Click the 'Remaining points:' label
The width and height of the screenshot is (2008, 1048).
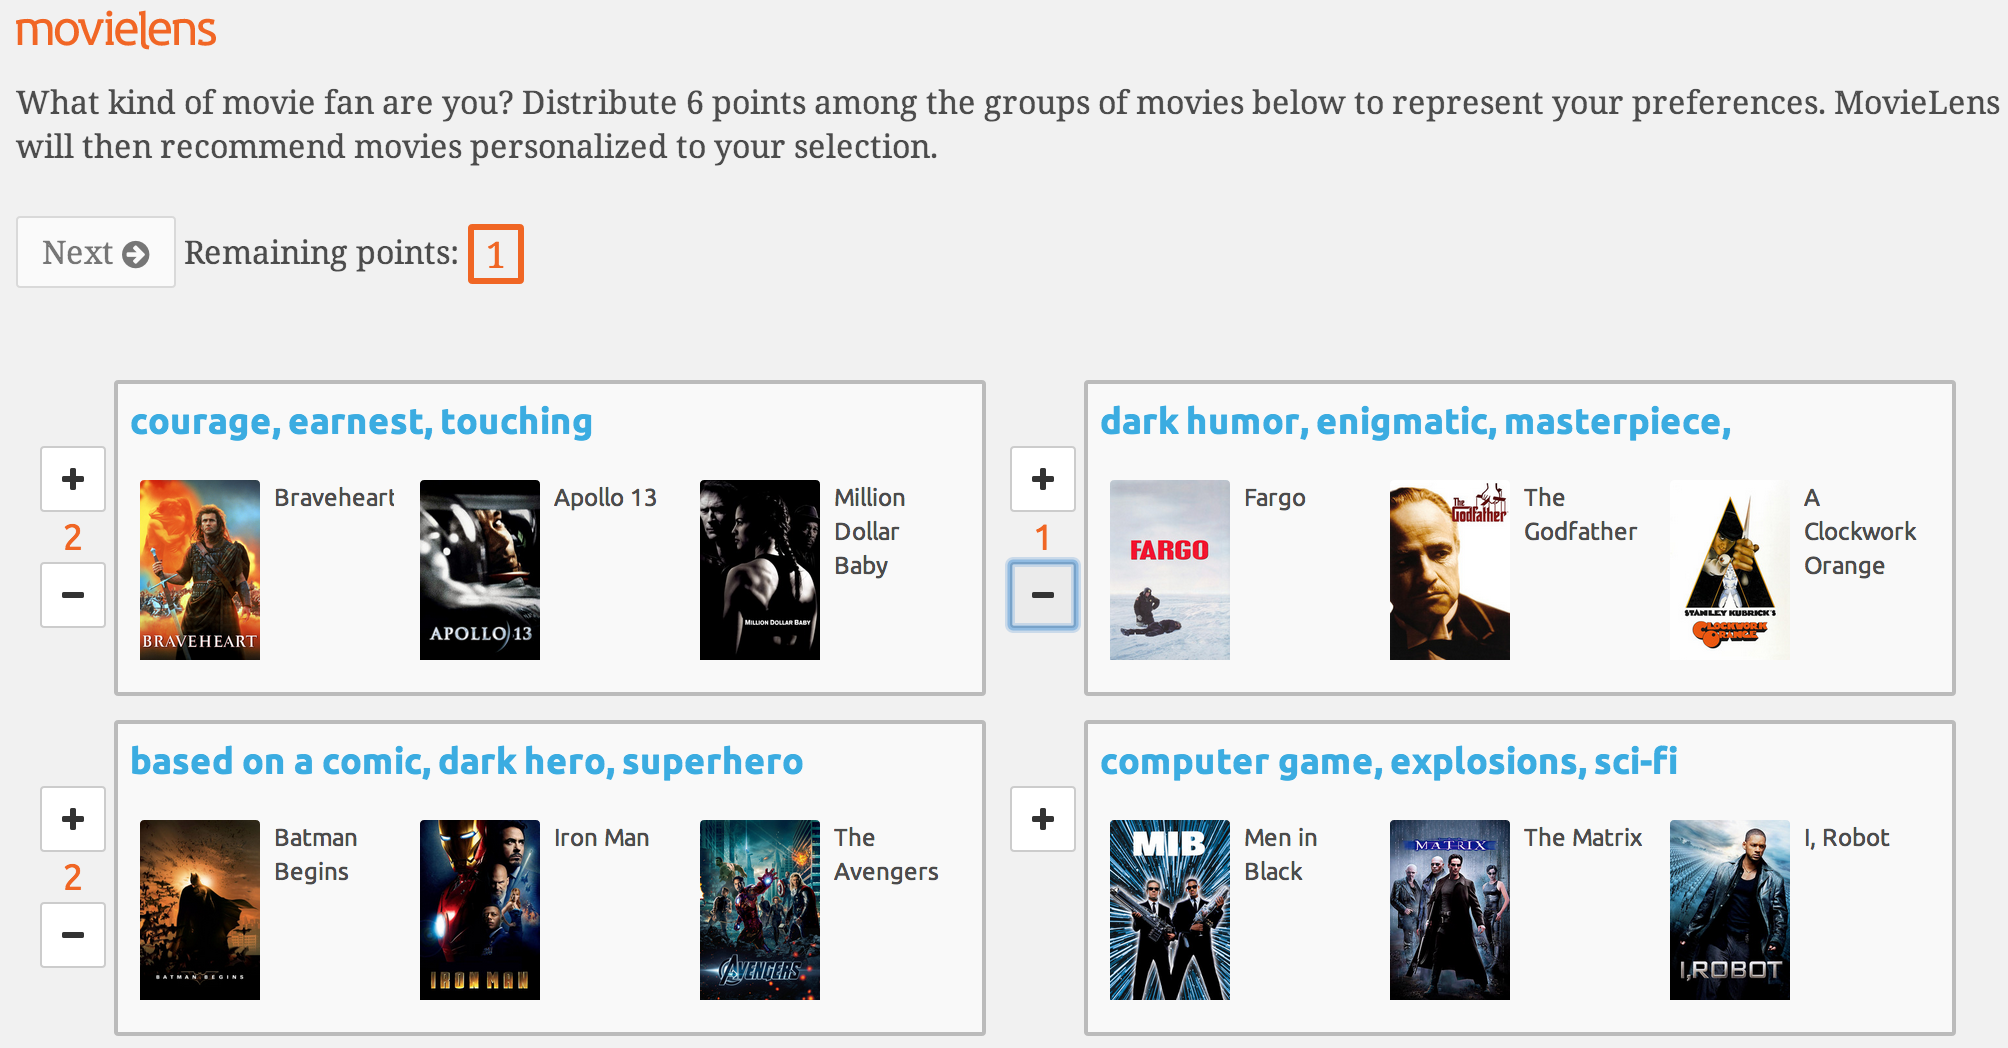pyautogui.click(x=321, y=253)
